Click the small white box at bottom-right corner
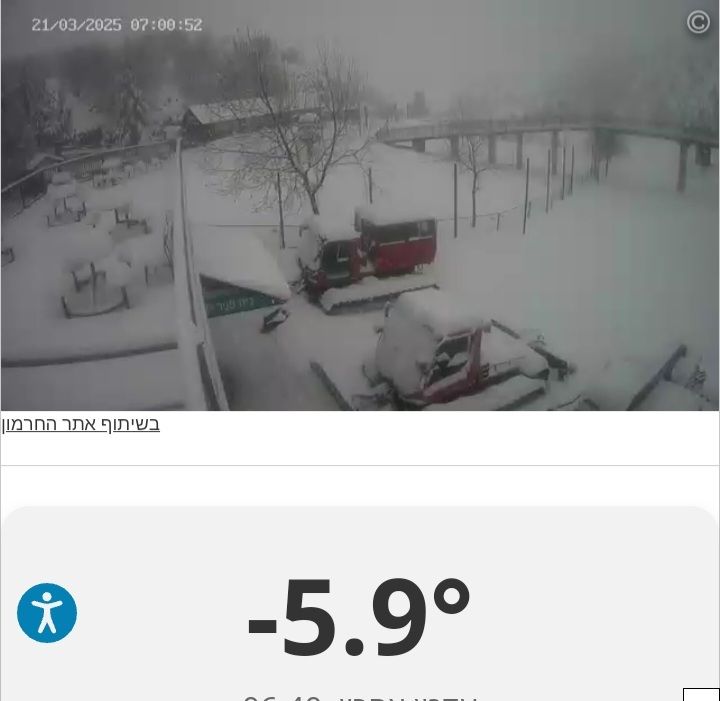The width and height of the screenshot is (720, 701). click(701, 695)
